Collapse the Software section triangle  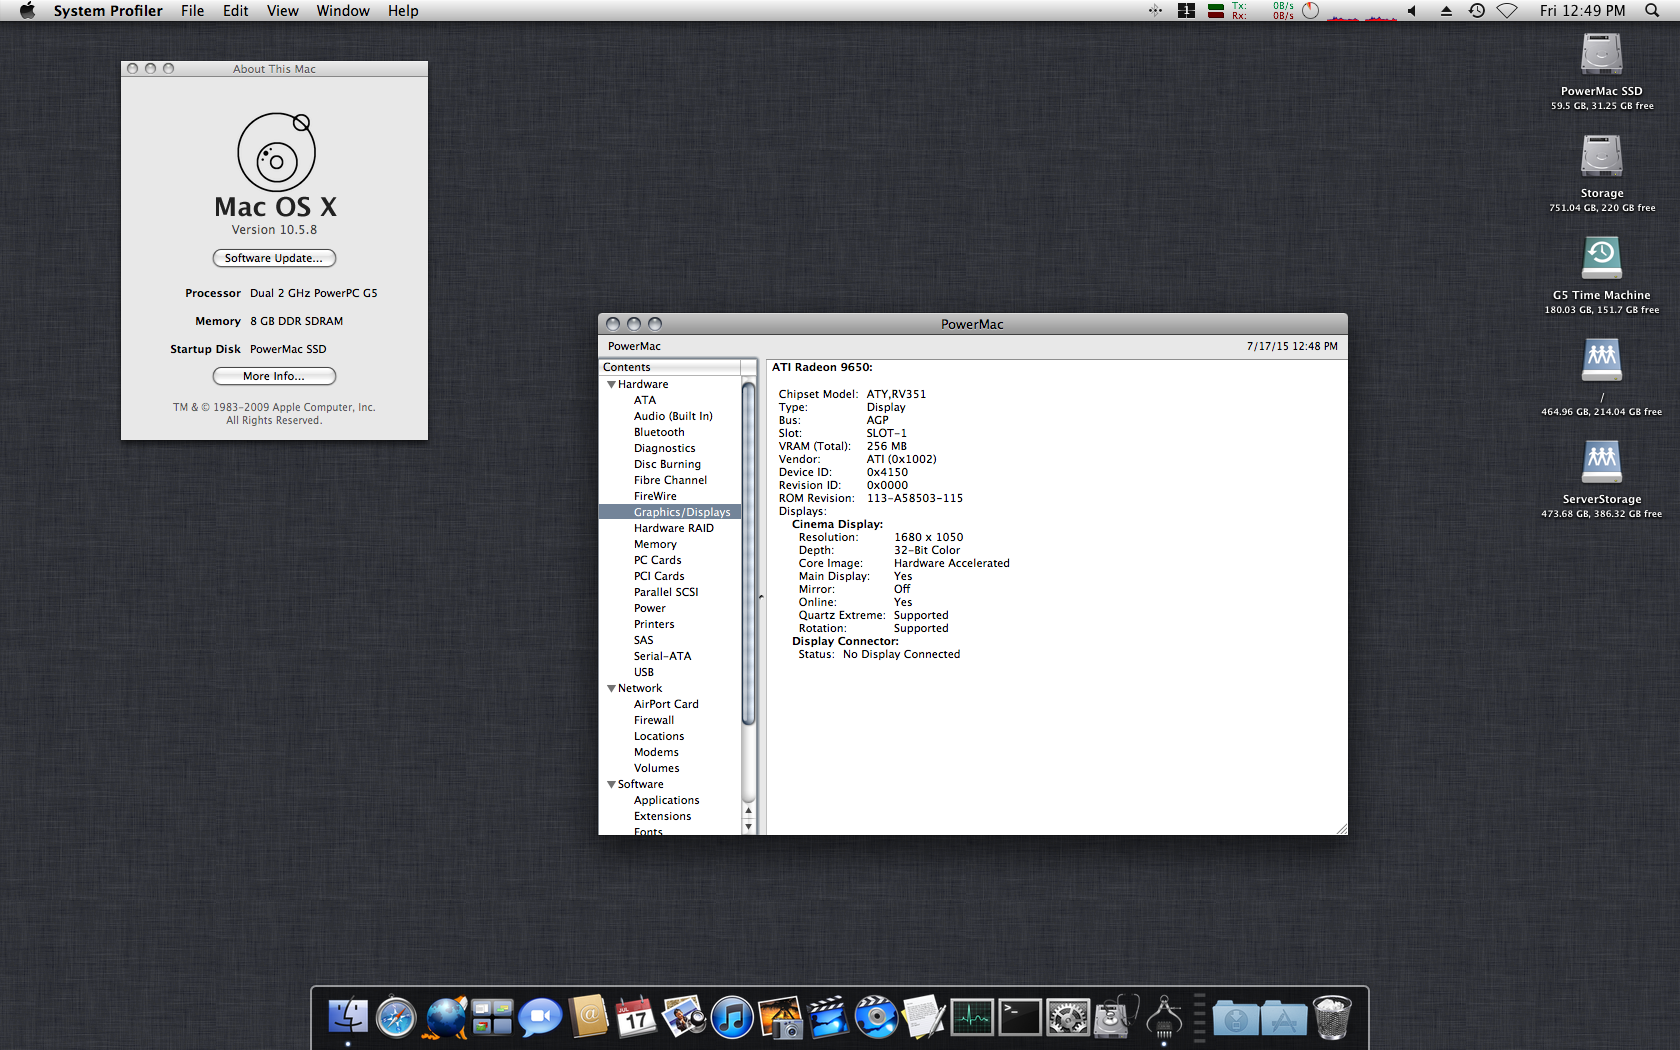coord(611,784)
